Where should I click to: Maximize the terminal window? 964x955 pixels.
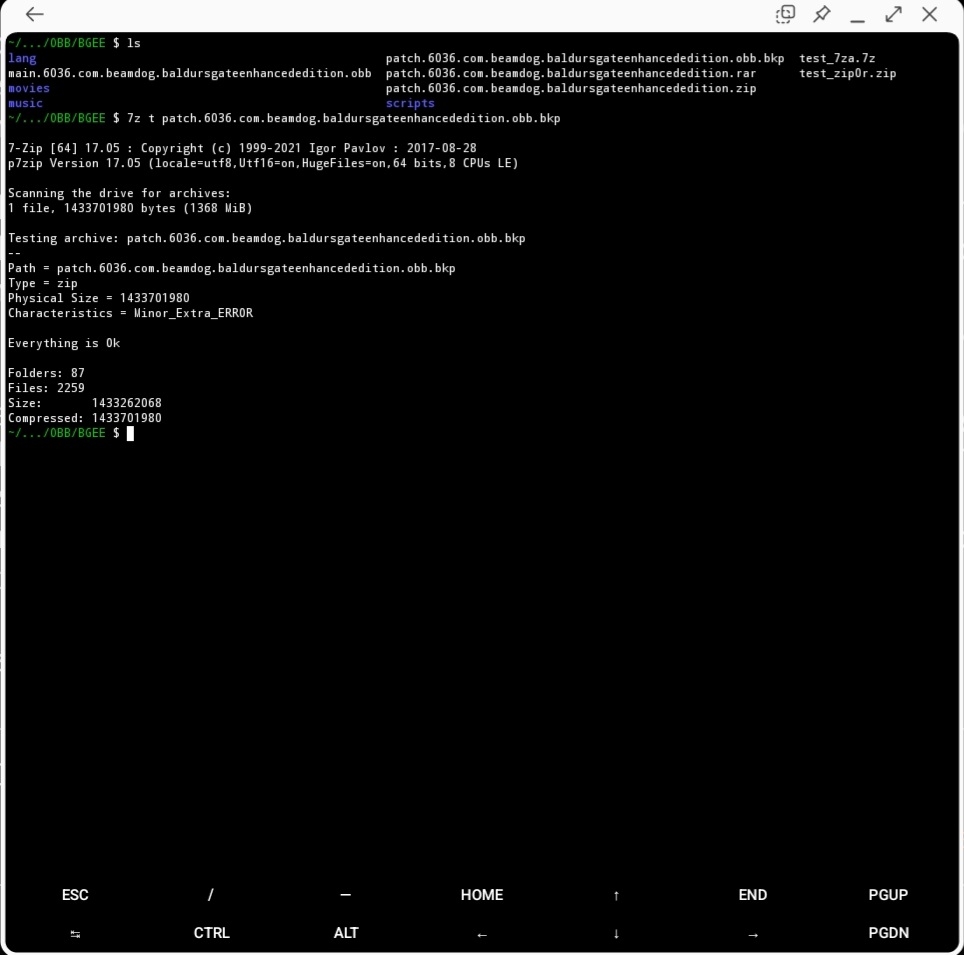[893, 14]
